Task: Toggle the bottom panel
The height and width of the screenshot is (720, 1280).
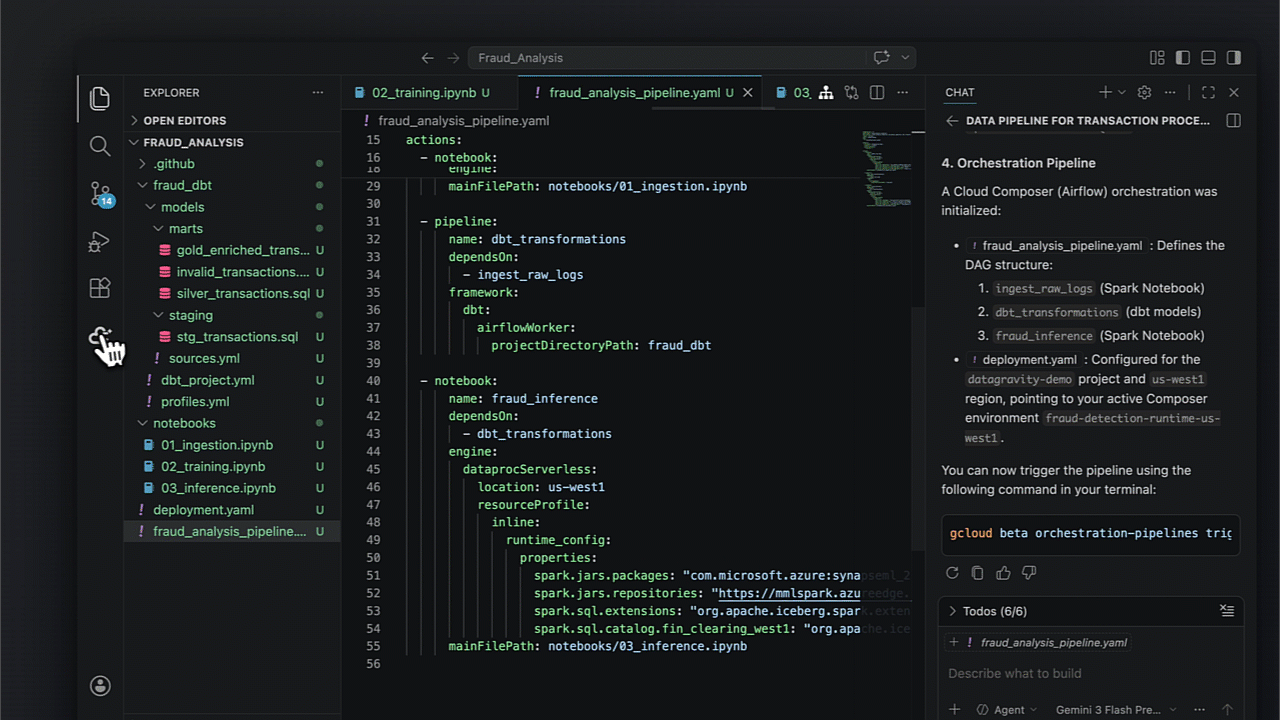Action: coord(1208,58)
